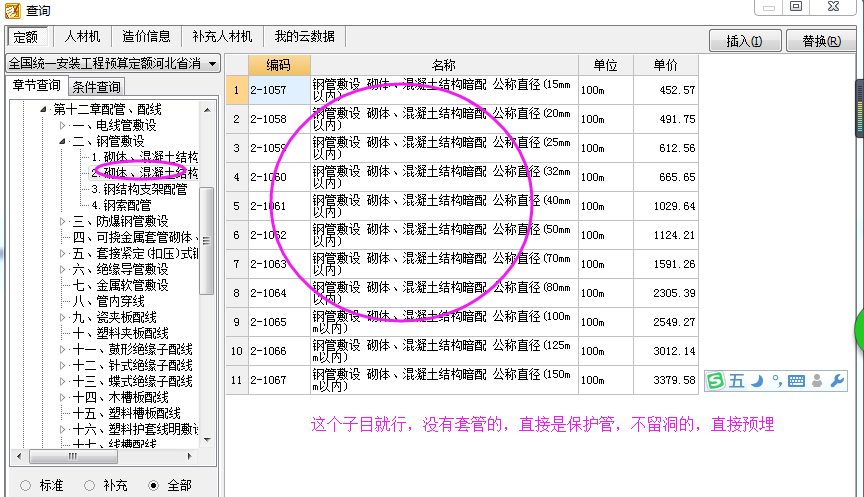Select code cell 2-1067

click(279, 380)
